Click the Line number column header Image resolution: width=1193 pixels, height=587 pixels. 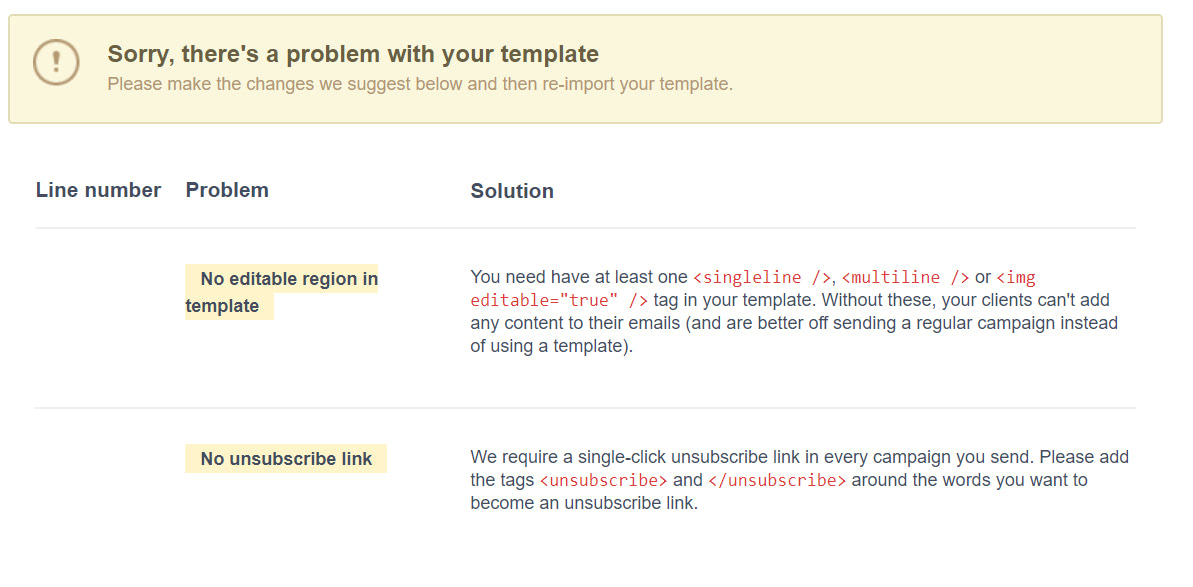pos(98,190)
